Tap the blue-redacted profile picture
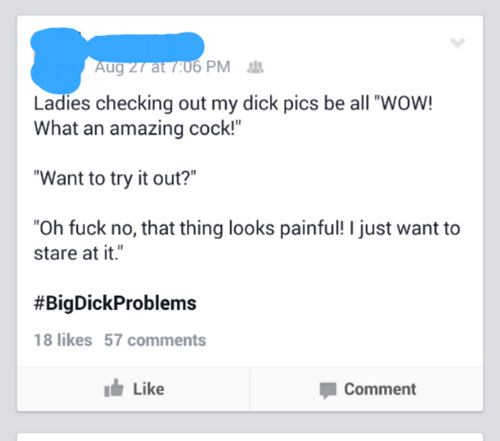 pyautogui.click(x=57, y=61)
